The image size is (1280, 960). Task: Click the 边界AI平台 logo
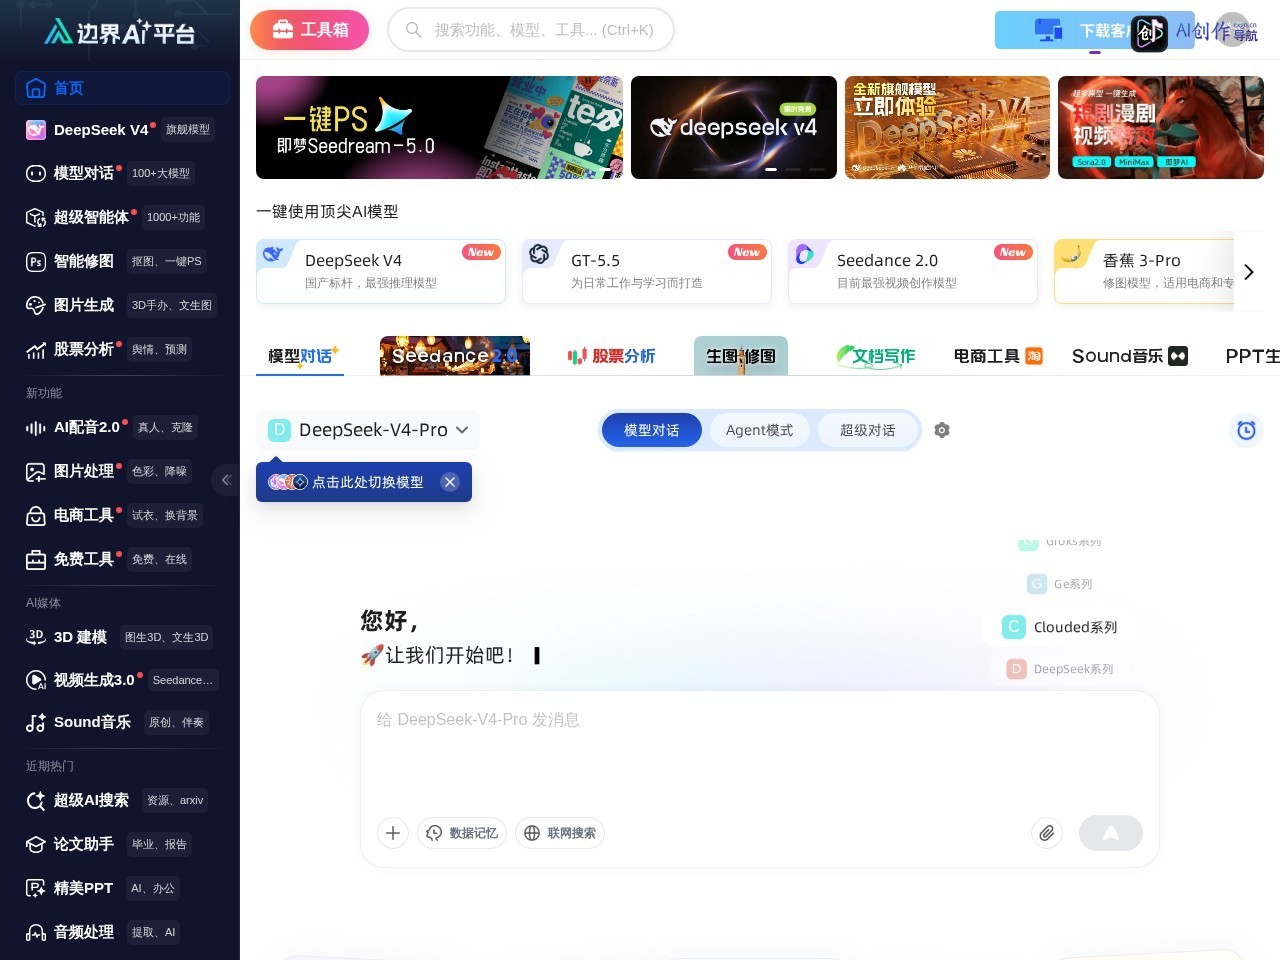[120, 32]
